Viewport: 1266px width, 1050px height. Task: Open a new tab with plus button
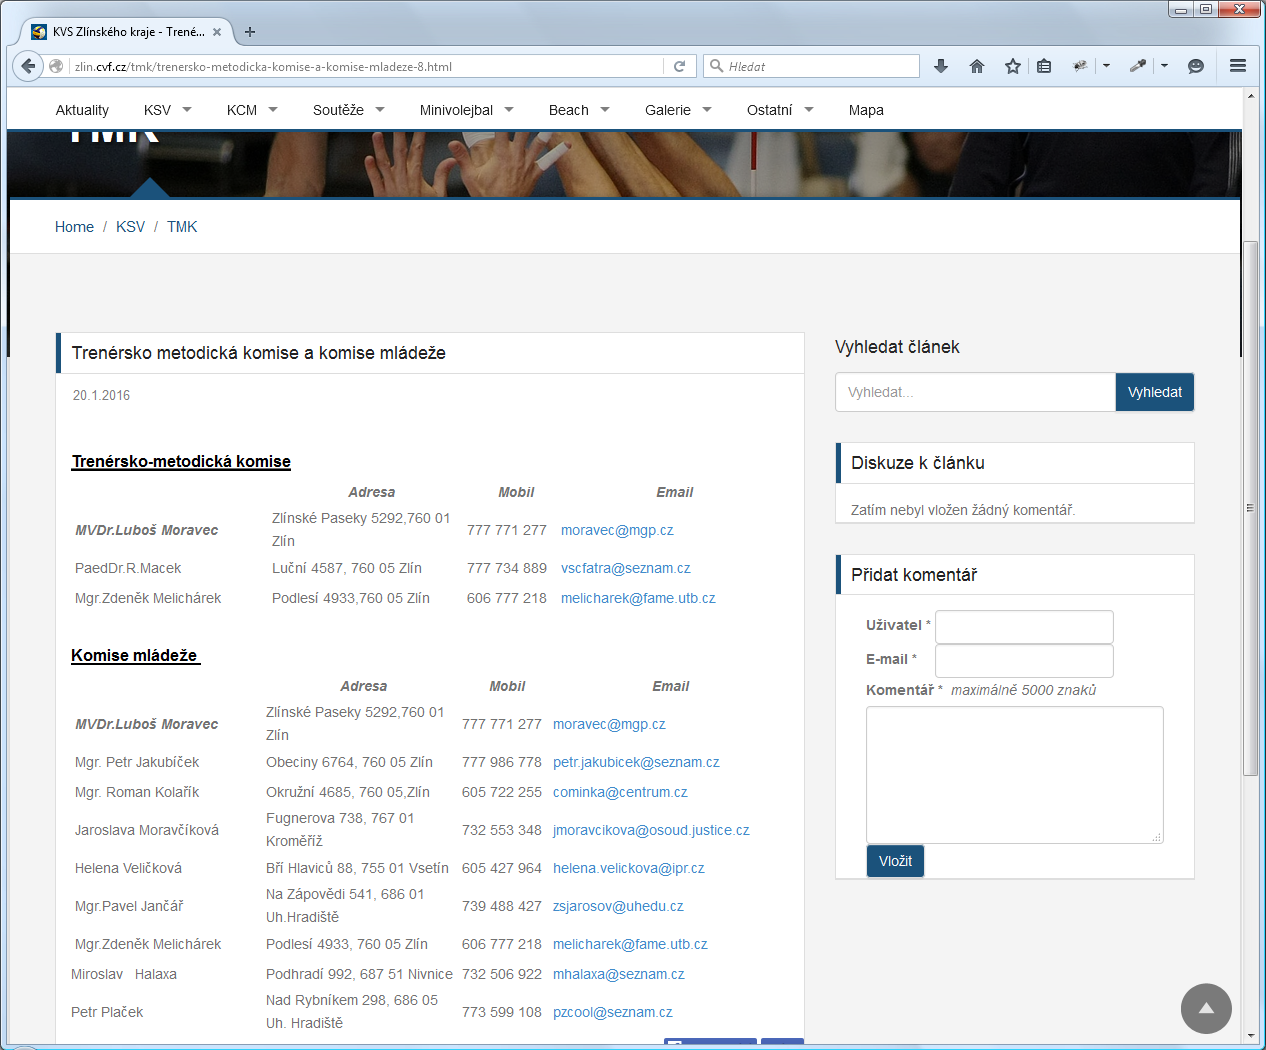[x=250, y=32]
